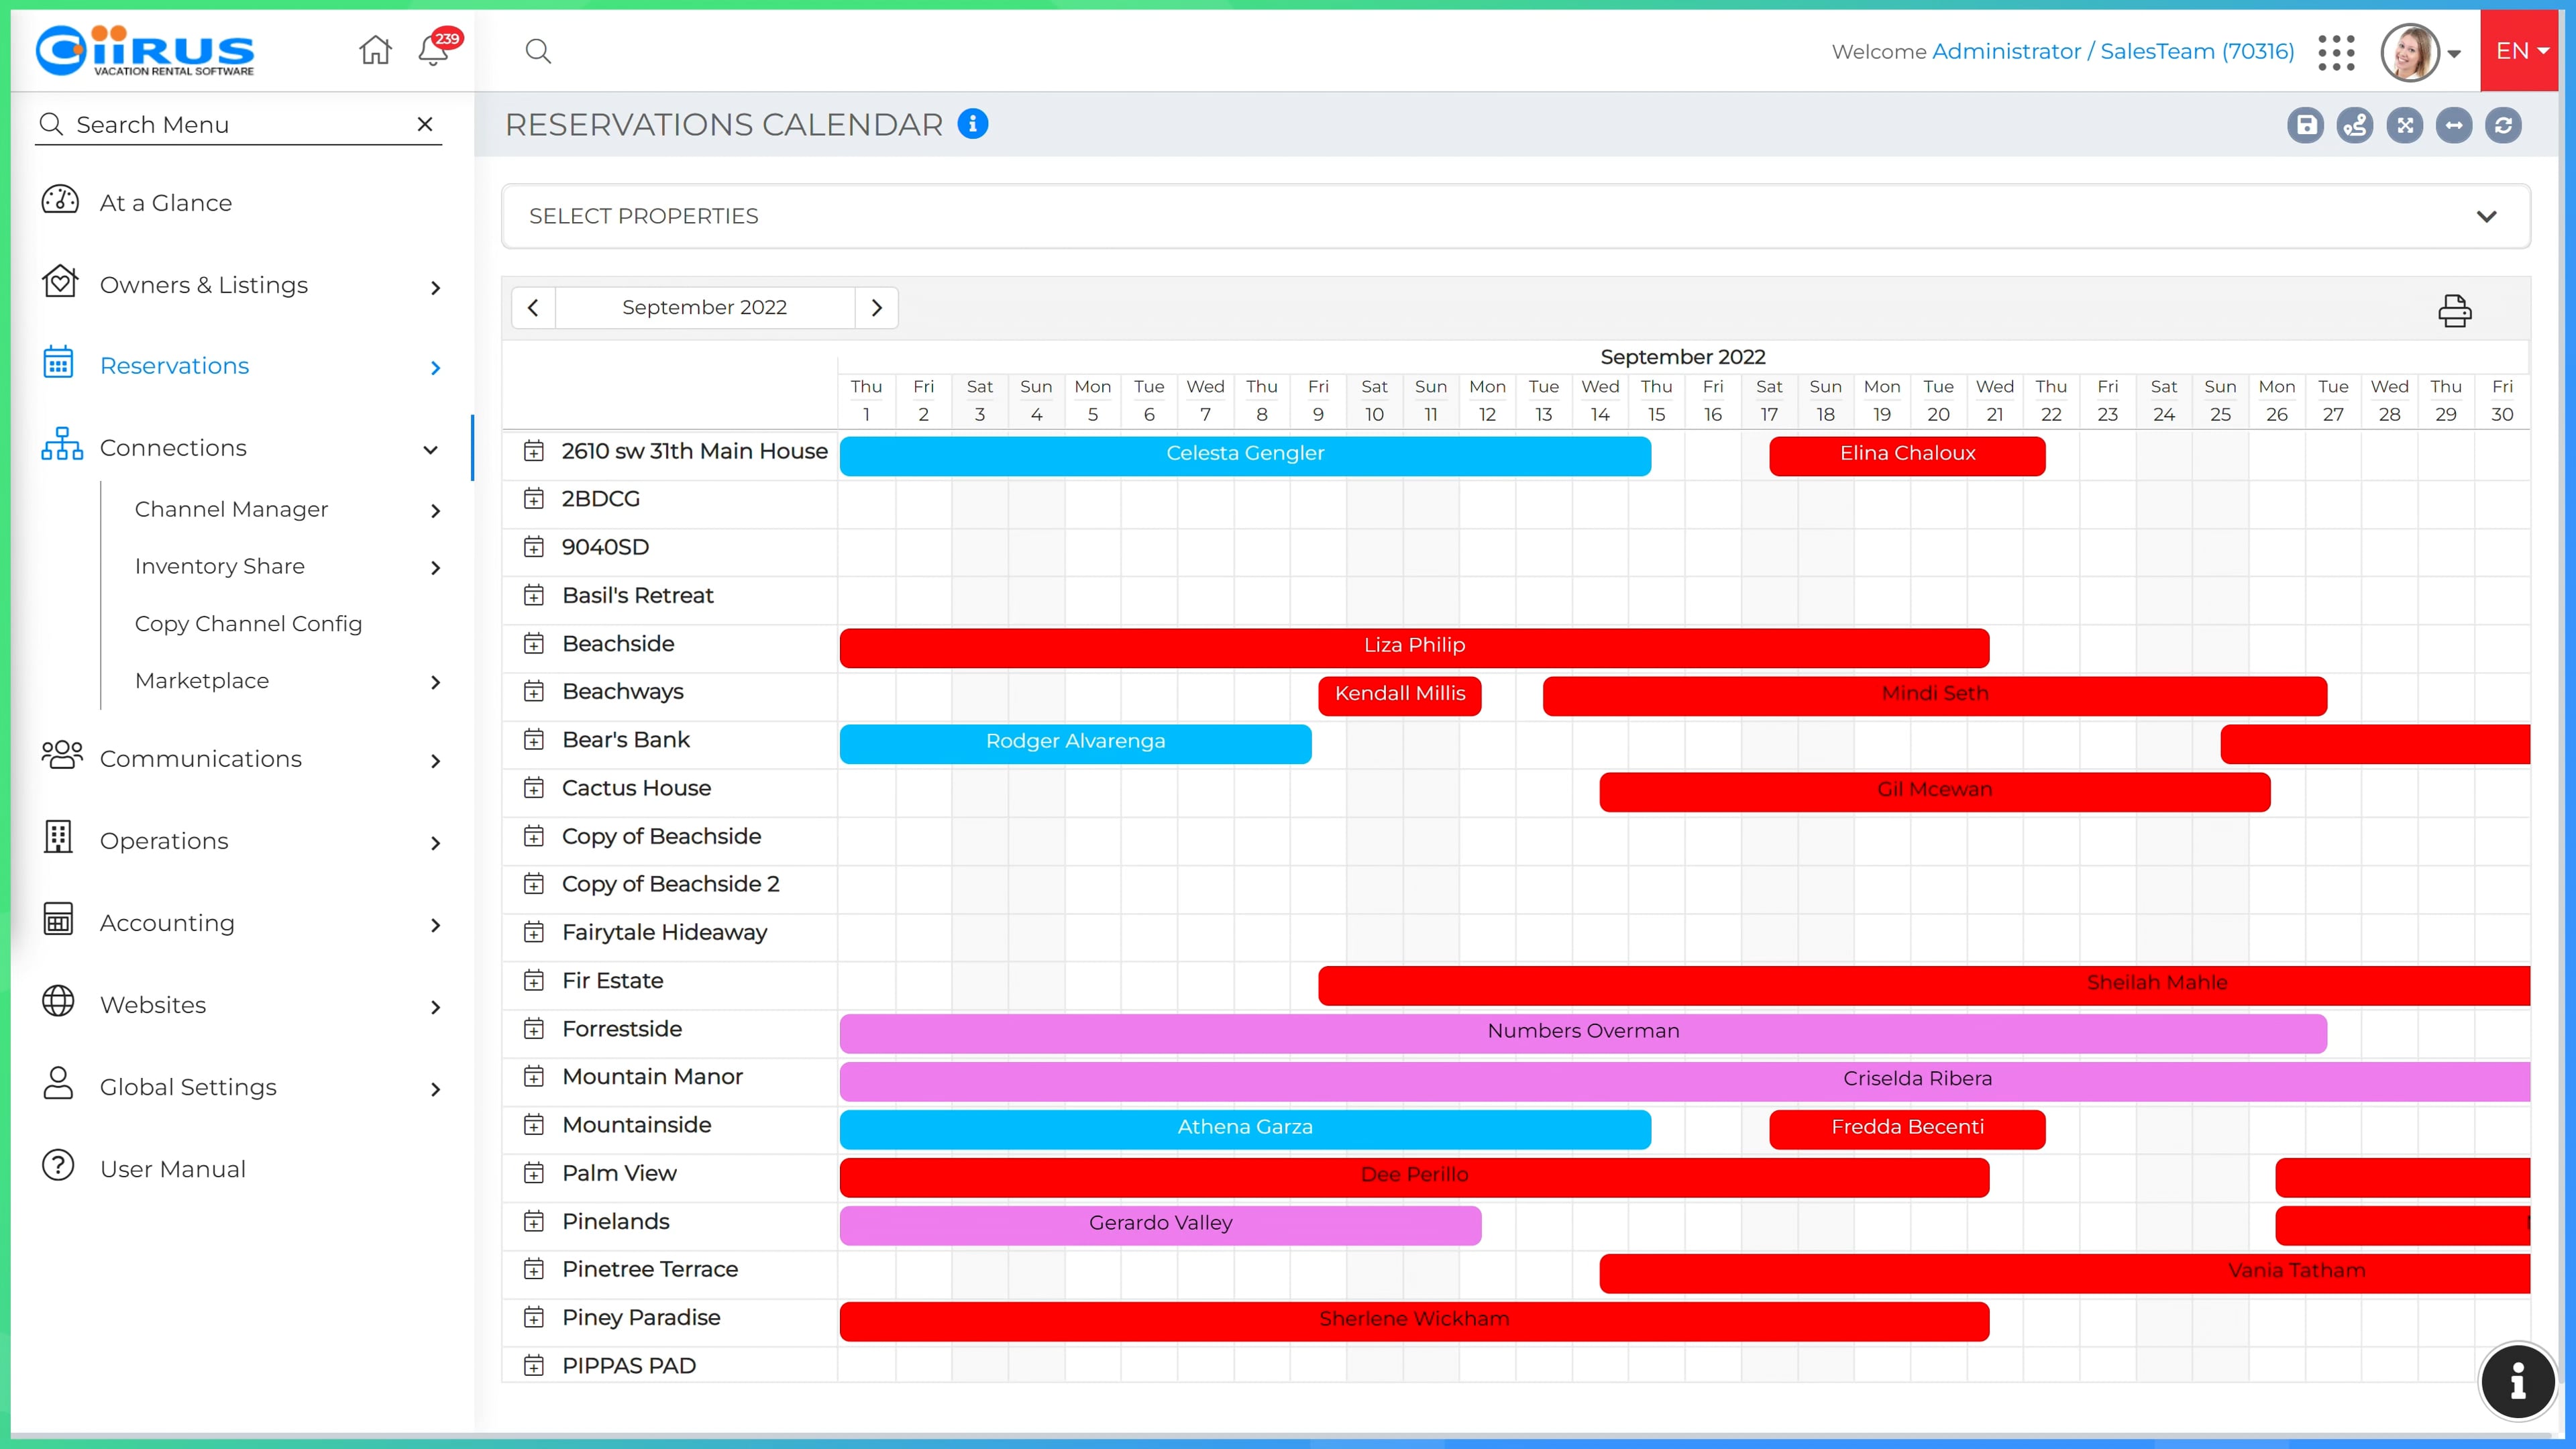Open the black info bubble at bottom right
The width and height of the screenshot is (2576, 1449).
pyautogui.click(x=2517, y=1381)
